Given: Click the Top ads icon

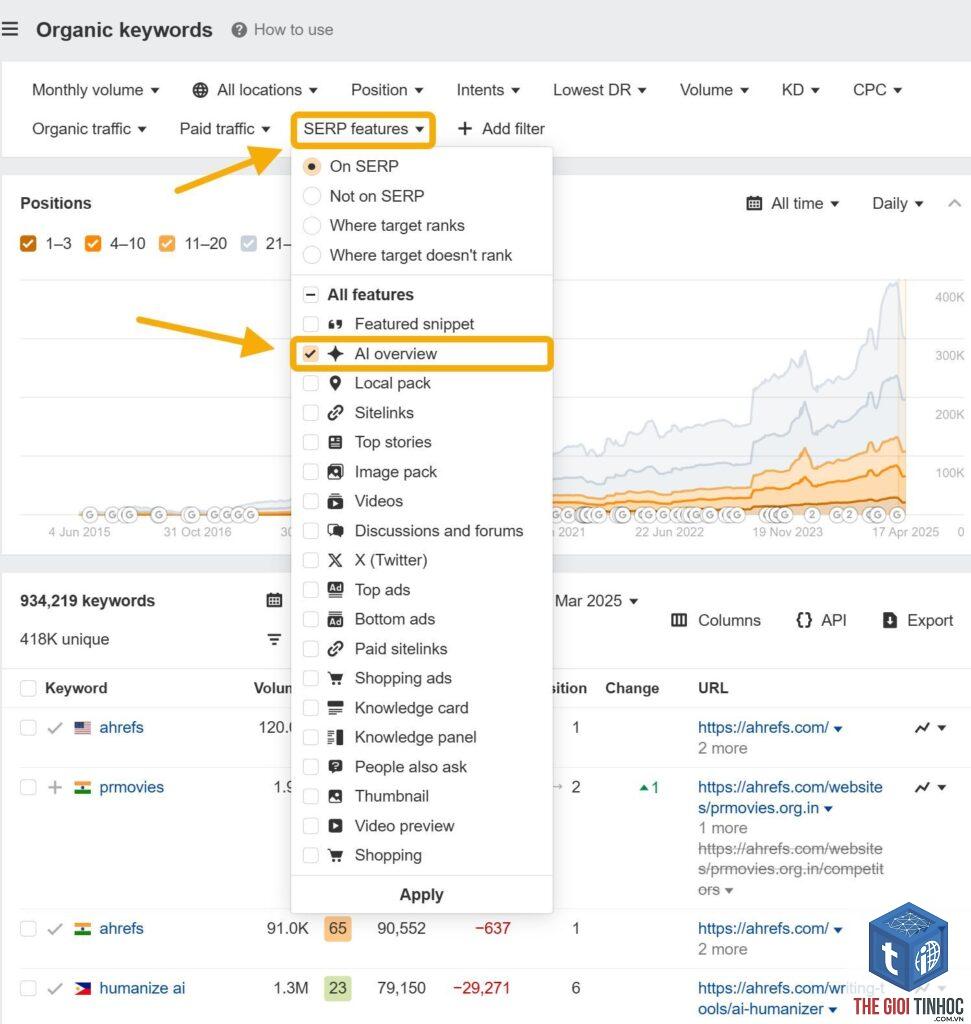Looking at the screenshot, I should 335,590.
